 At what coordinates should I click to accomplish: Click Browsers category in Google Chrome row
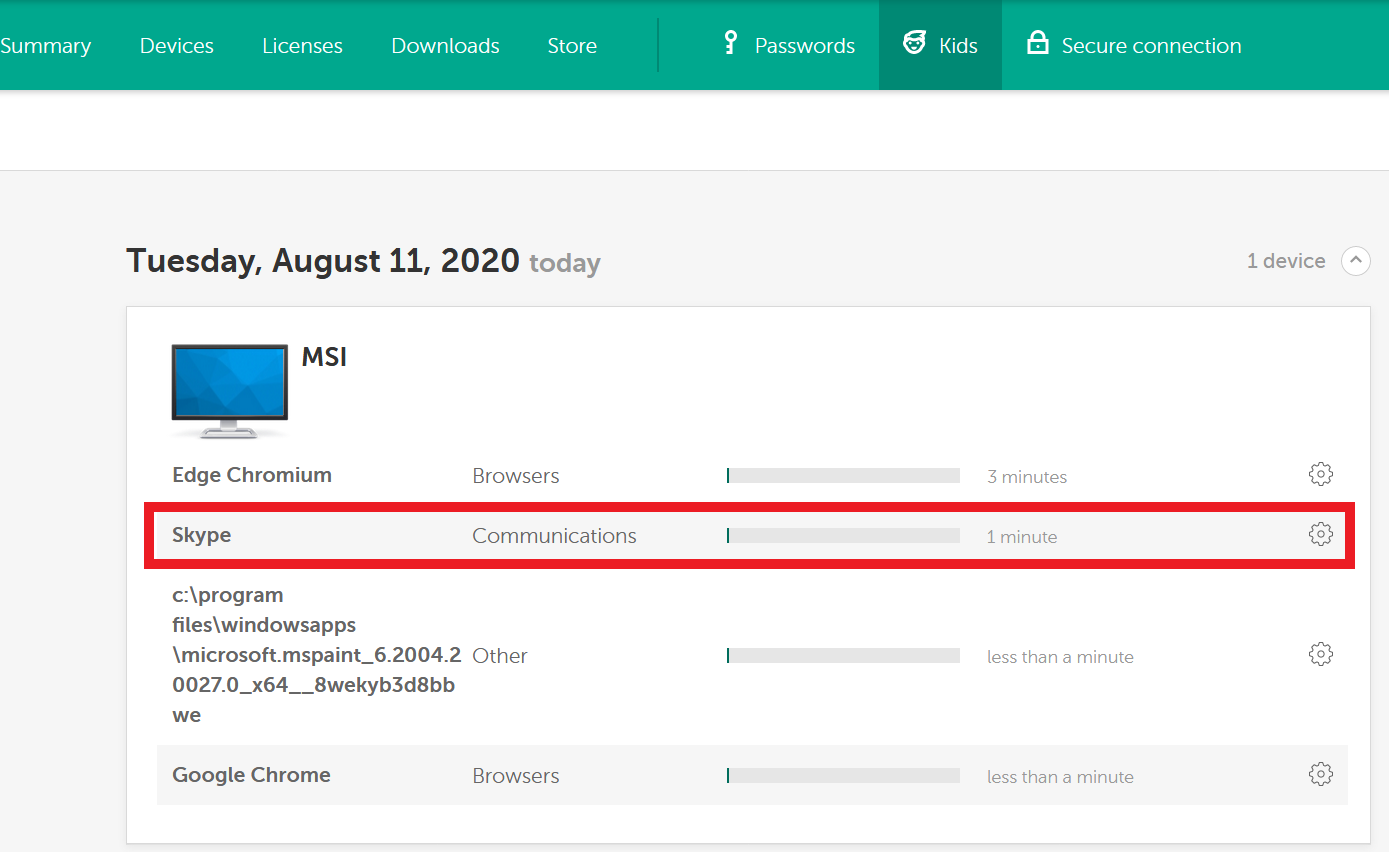(516, 776)
